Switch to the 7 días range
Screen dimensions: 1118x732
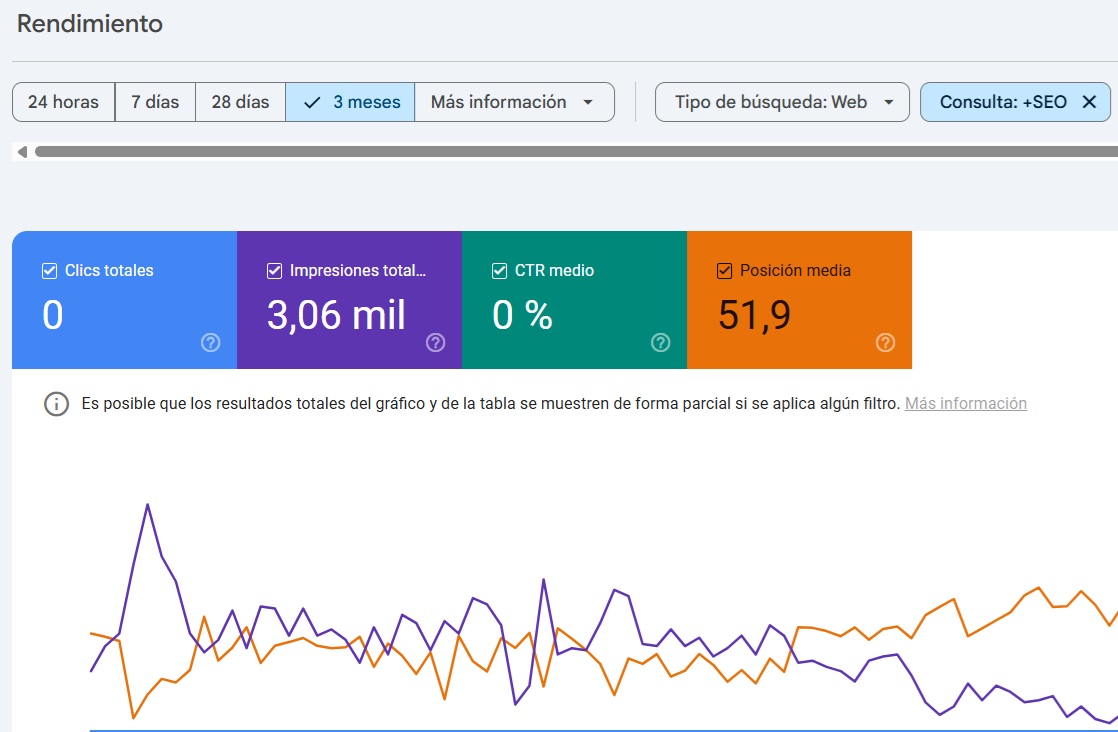[155, 102]
